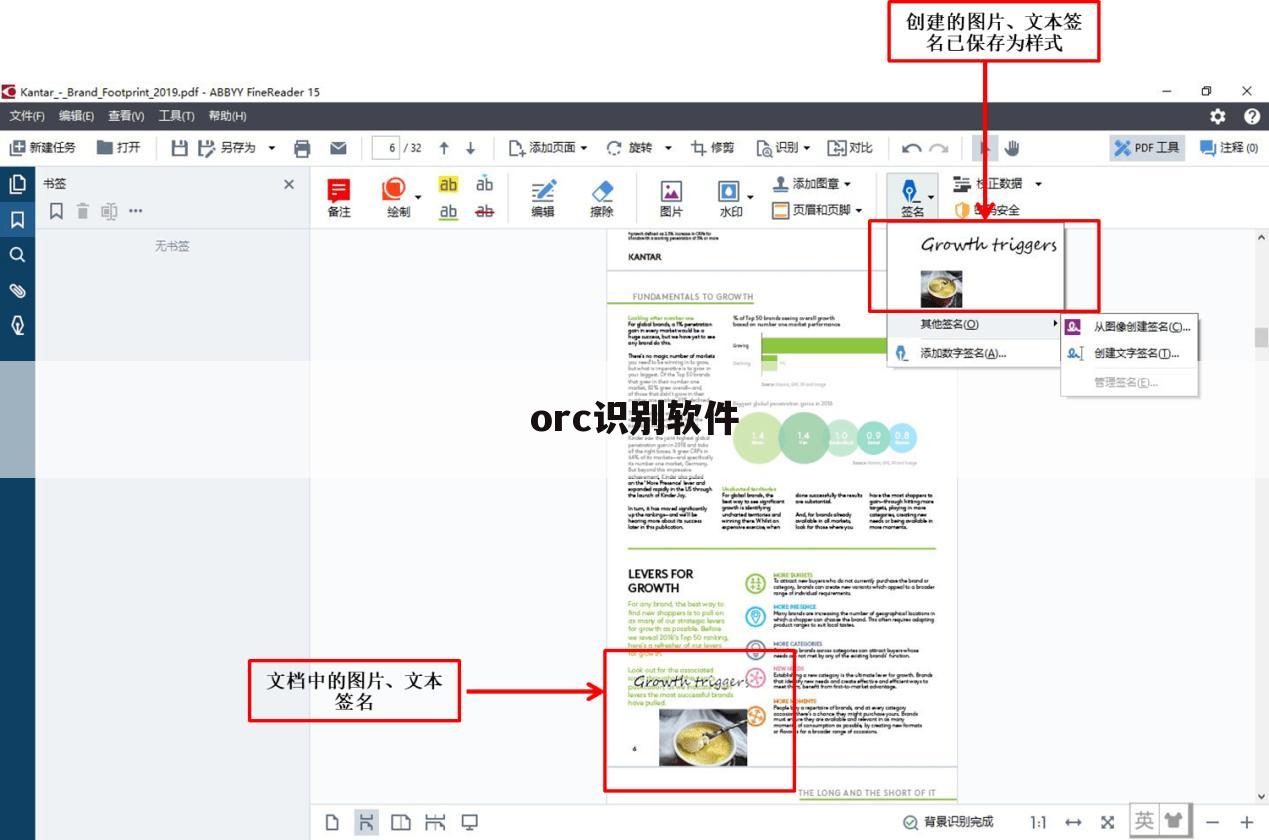Open the Pages panel in sidebar
This screenshot has width=1269, height=840.
pyautogui.click(x=17, y=184)
